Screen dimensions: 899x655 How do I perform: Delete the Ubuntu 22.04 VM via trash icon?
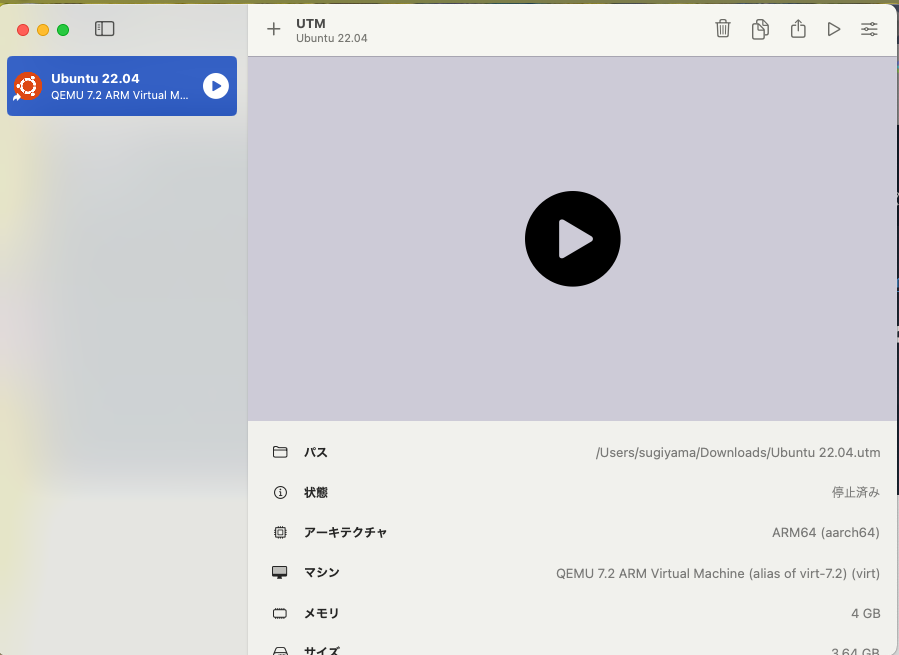[723, 29]
